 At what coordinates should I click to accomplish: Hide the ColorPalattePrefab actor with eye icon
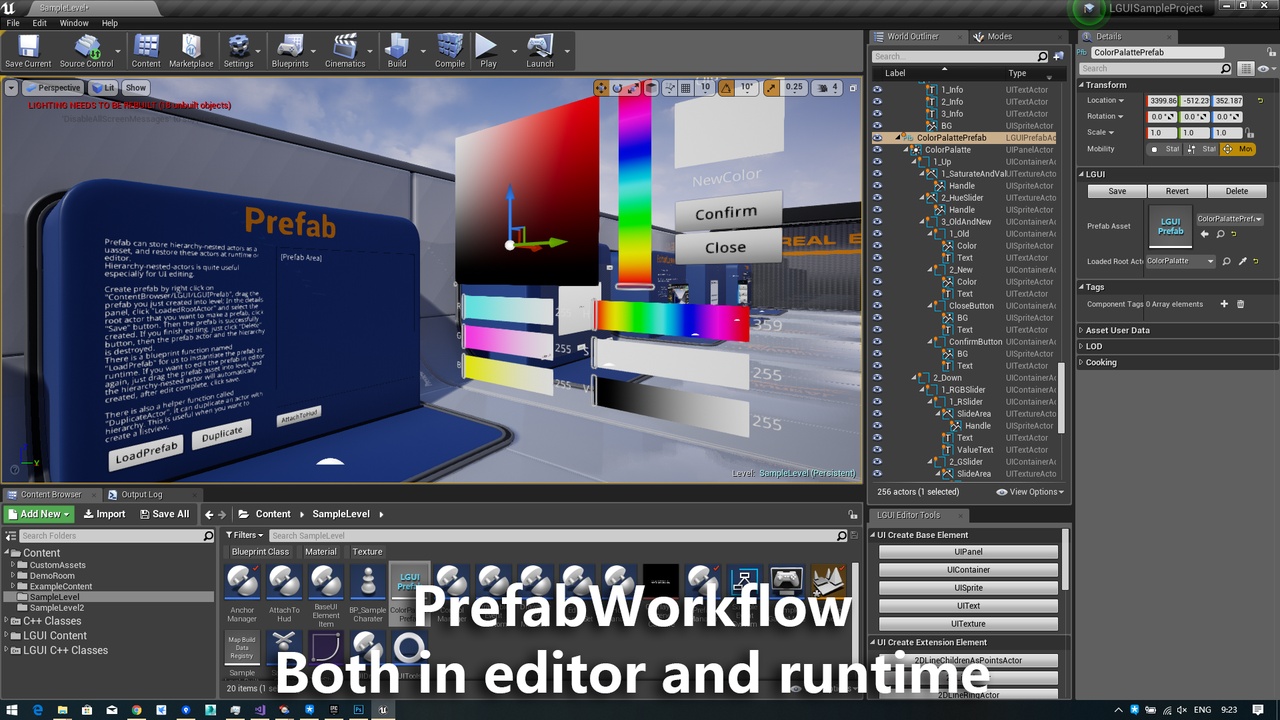point(877,138)
